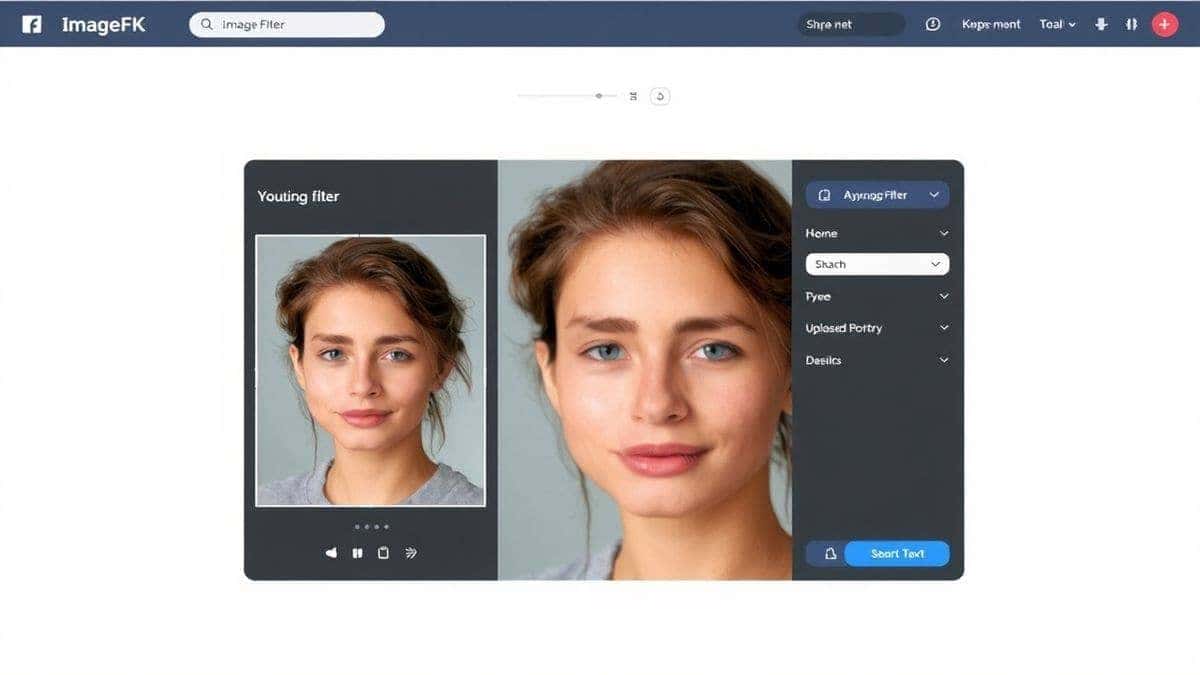
Task: Click the rounded reset icon beside slider
Action: point(660,96)
